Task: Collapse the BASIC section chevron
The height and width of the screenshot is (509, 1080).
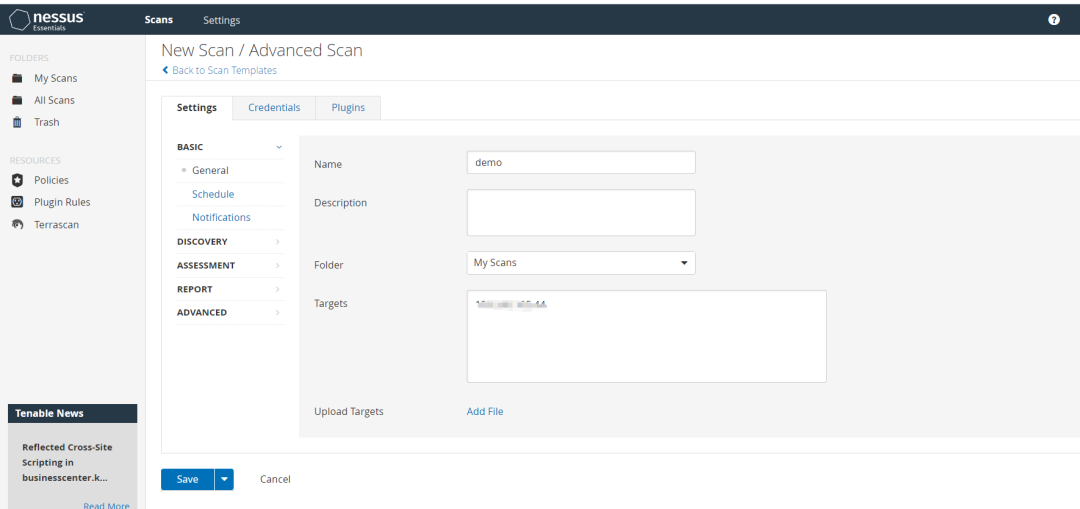Action: 278,147
